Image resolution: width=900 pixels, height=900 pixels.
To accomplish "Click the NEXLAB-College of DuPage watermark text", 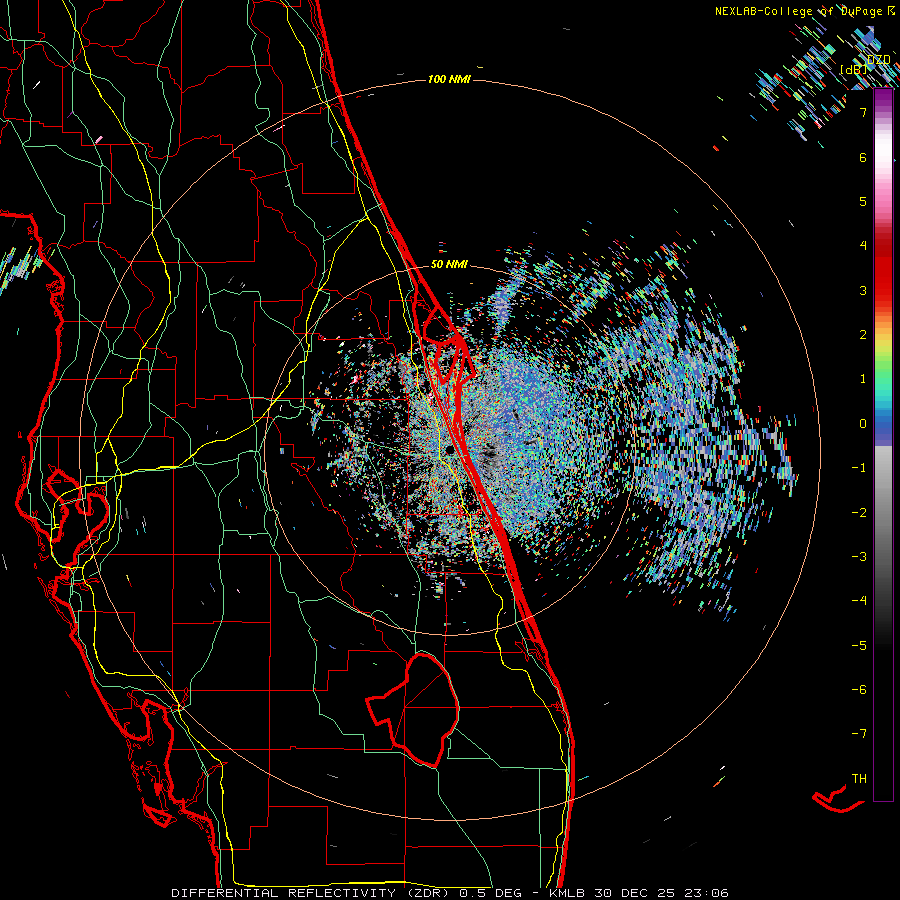I will coord(798,11).
